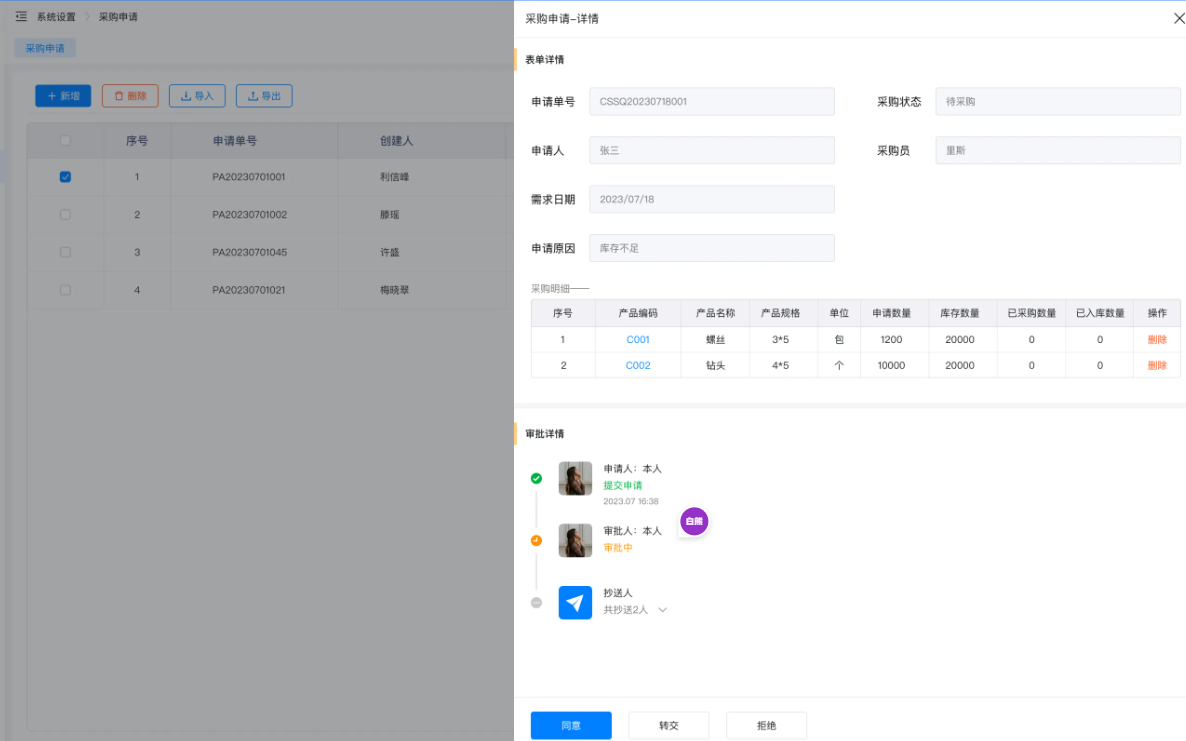Click the timestamp 2023.07 16:38

[x=631, y=501]
